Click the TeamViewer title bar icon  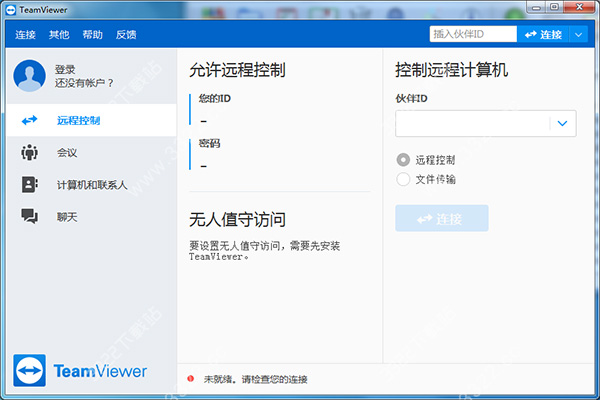tap(11, 10)
